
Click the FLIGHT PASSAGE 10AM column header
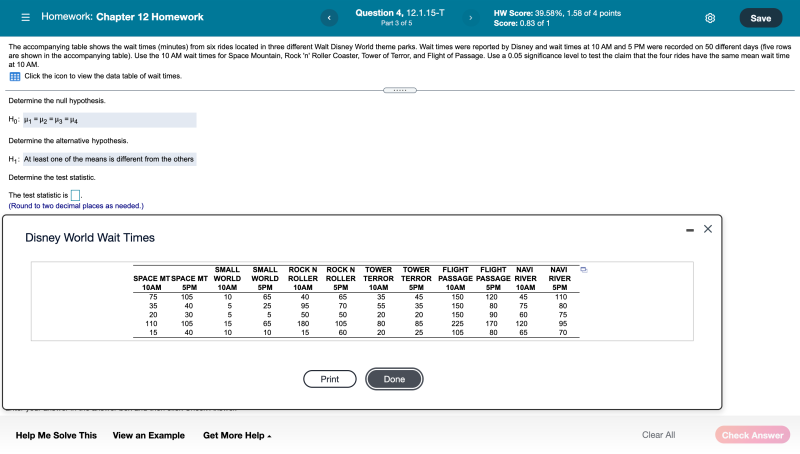pos(455,279)
